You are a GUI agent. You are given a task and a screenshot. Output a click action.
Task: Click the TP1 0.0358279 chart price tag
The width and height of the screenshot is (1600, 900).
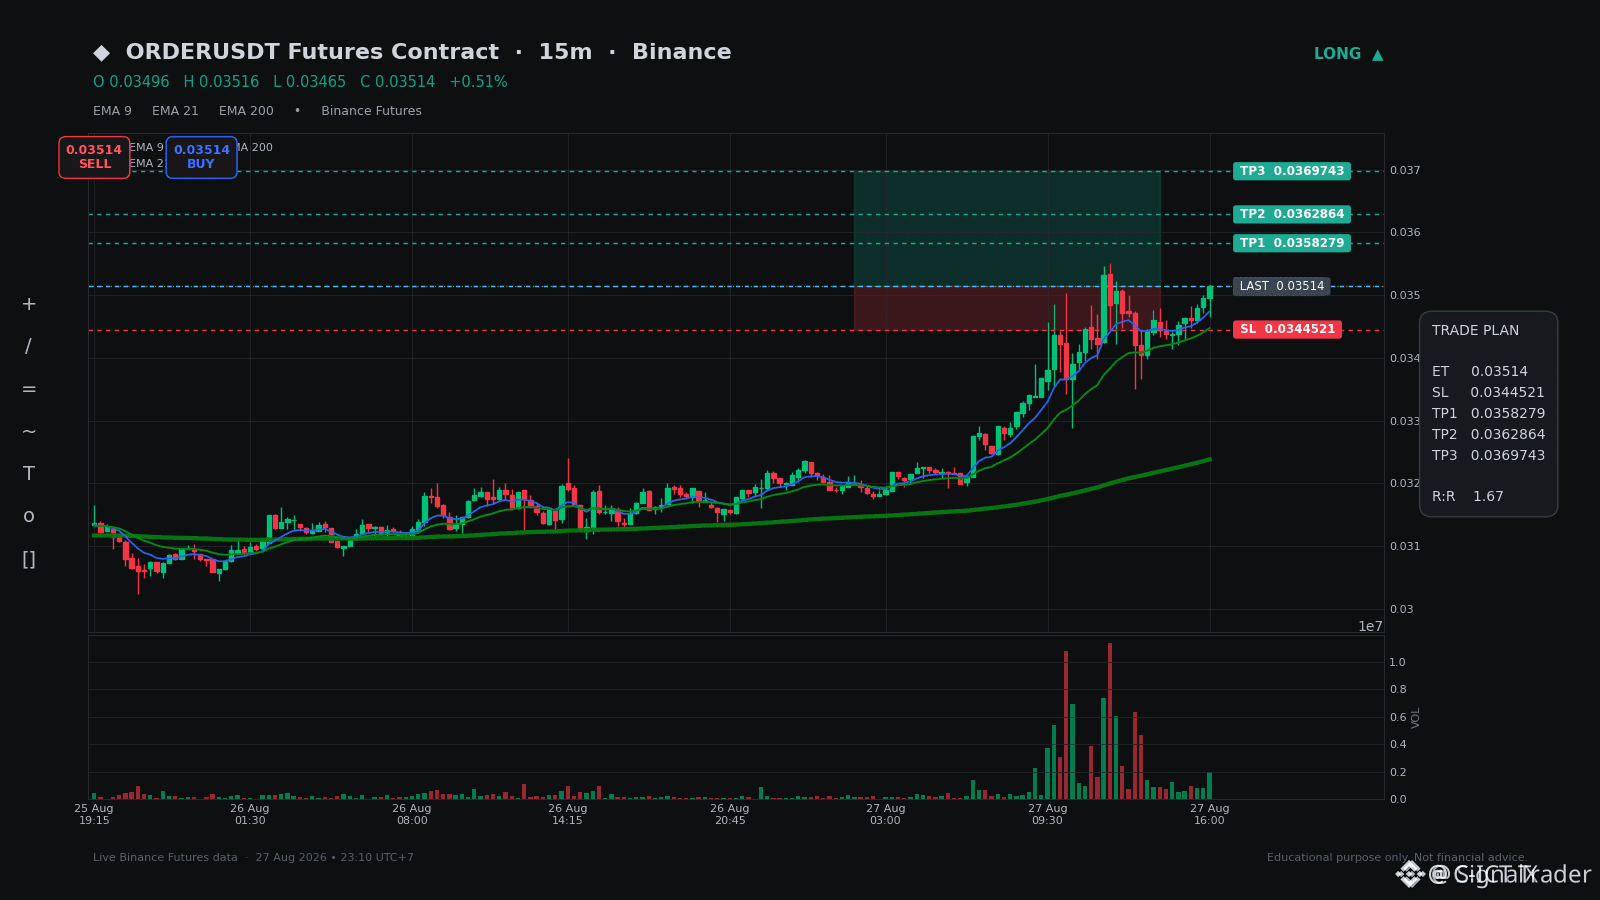click(x=1292, y=243)
